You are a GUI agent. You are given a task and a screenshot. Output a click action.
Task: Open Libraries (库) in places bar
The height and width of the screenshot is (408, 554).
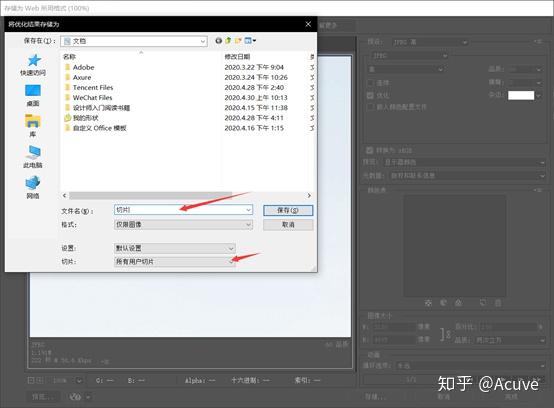[x=33, y=121]
